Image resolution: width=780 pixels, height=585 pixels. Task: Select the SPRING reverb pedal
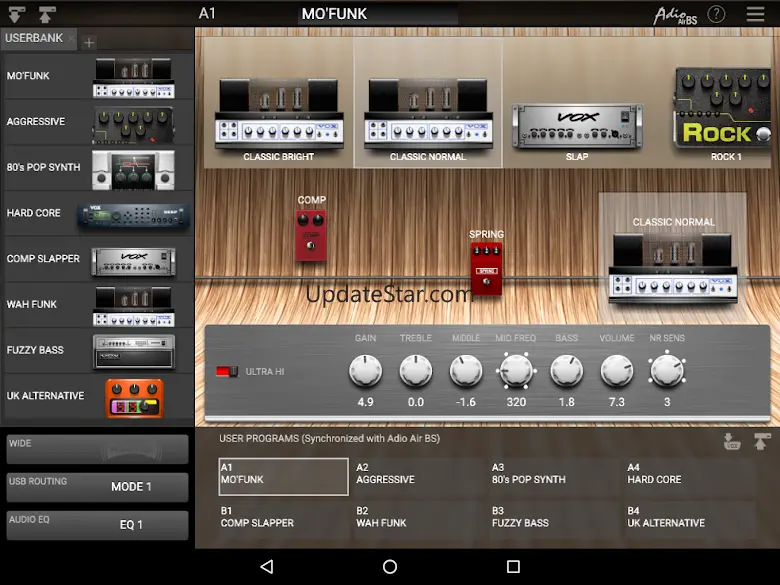click(x=486, y=268)
